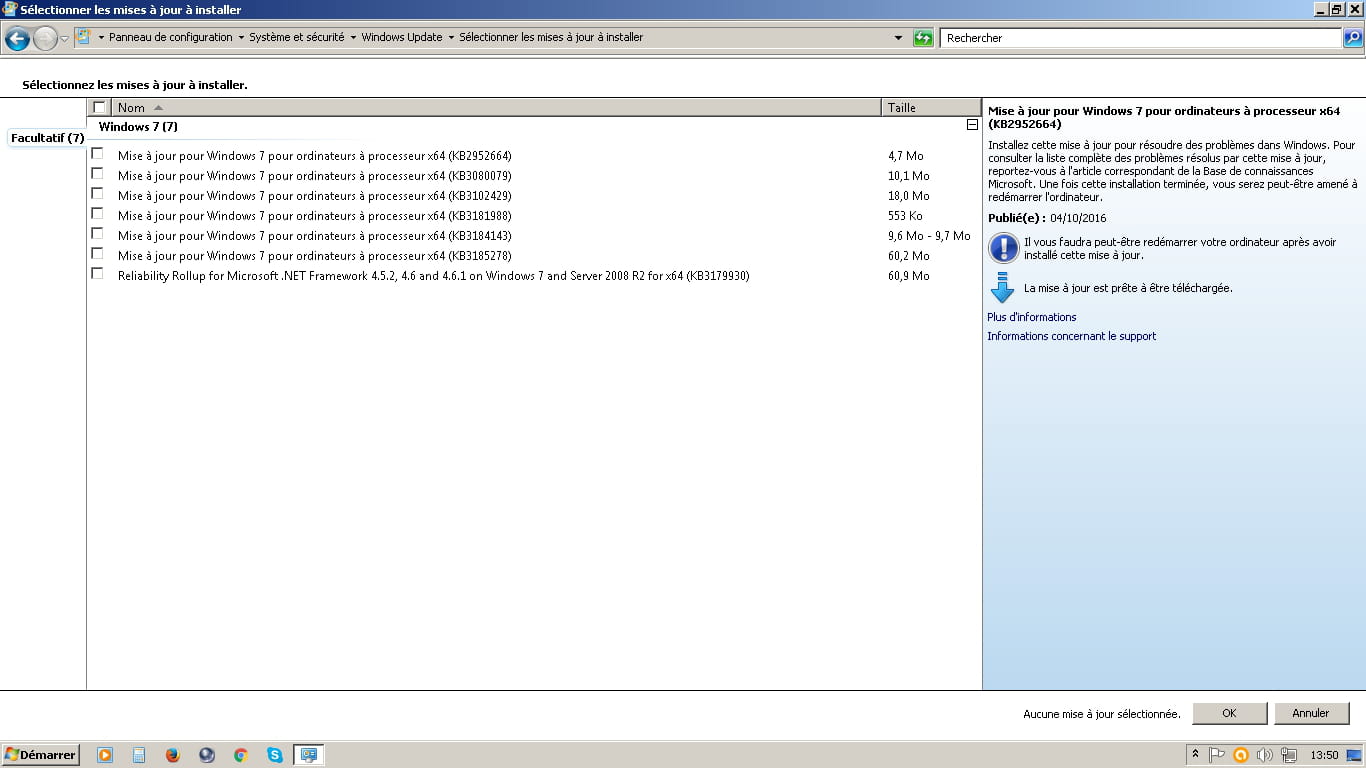This screenshot has height=768, width=1366.
Task: Go to Système et sécurité breadcrumb
Action: pyautogui.click(x=296, y=37)
